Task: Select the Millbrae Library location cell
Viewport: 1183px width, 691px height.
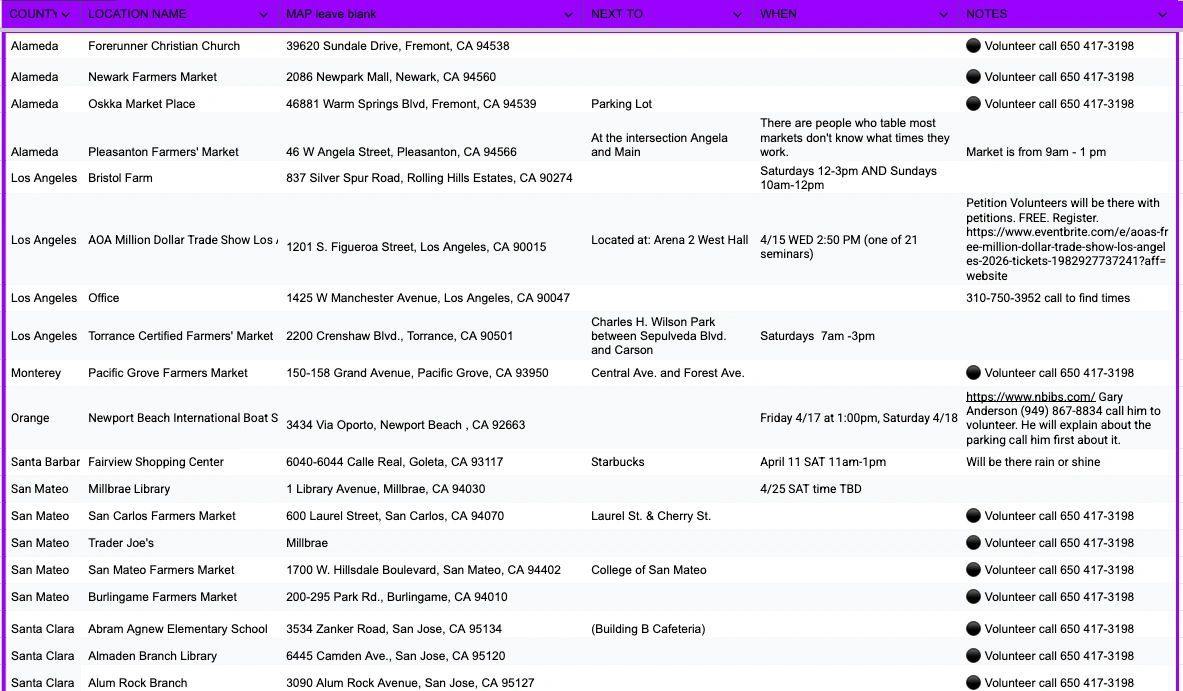Action: click(129, 489)
